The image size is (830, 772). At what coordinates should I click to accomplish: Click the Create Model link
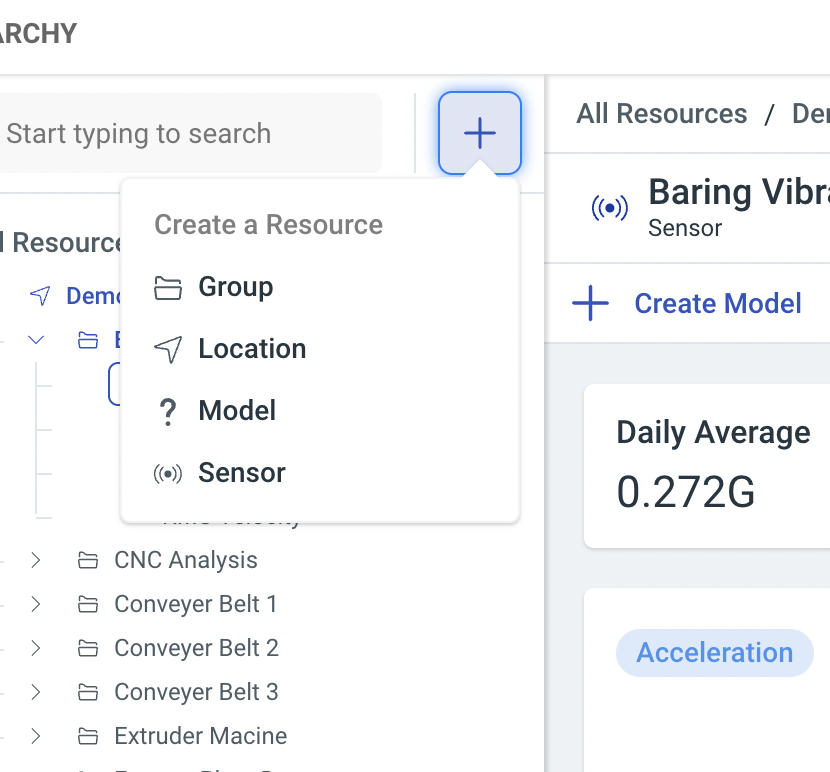718,303
